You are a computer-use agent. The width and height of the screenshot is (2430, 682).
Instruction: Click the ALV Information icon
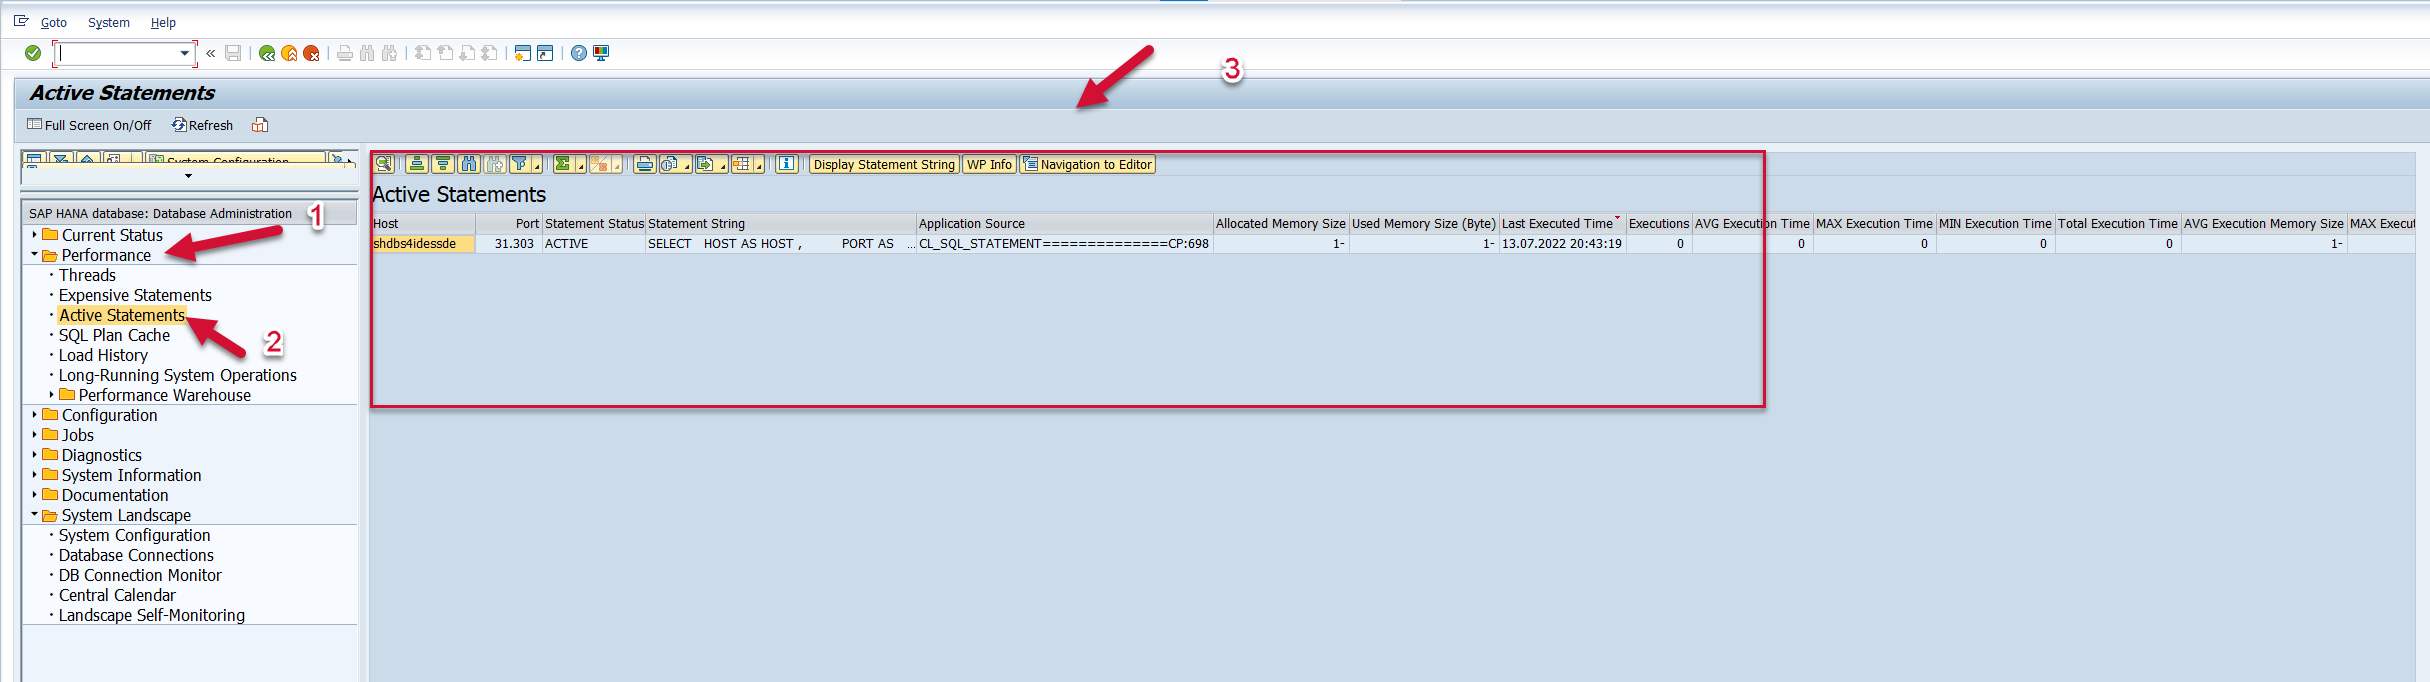coord(787,164)
